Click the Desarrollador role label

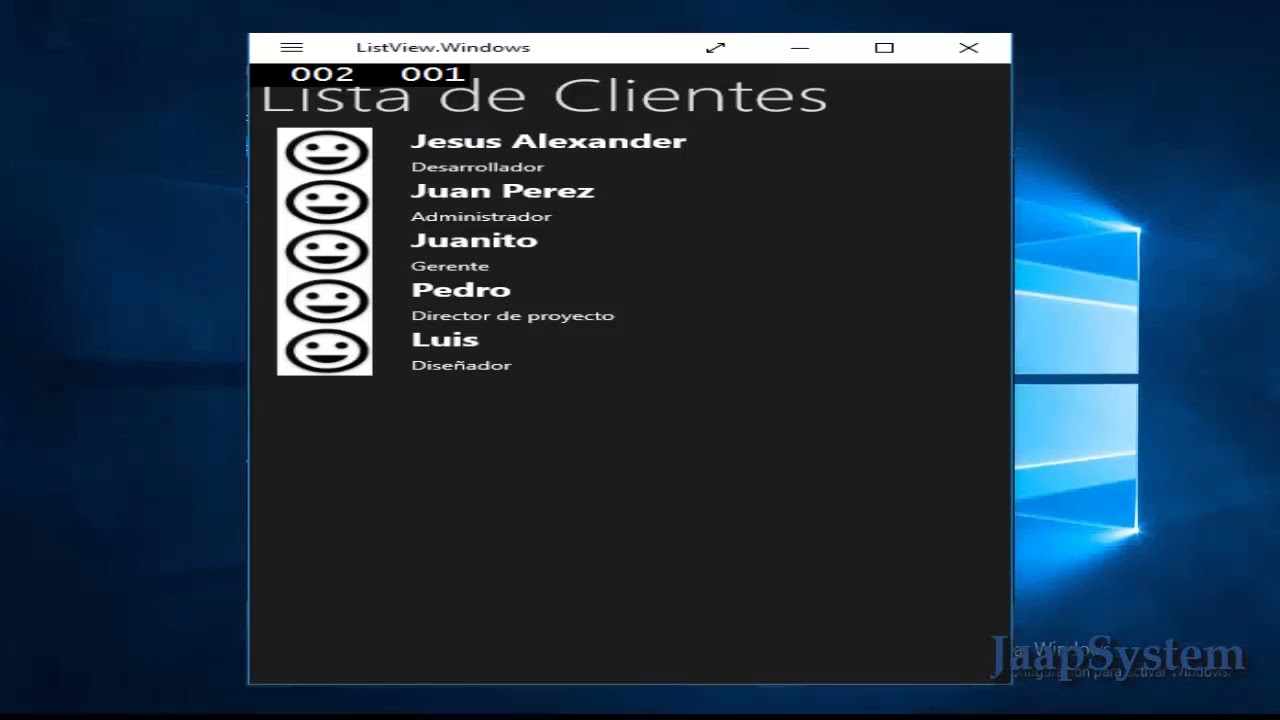click(x=478, y=167)
